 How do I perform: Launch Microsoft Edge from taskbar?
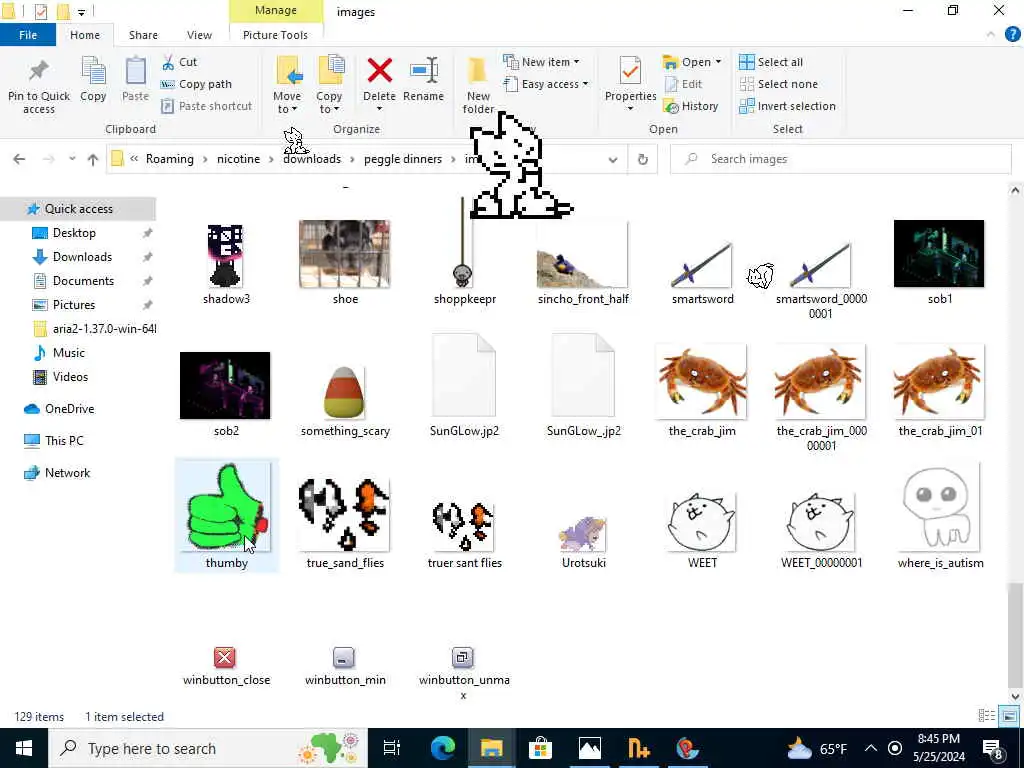(x=443, y=748)
